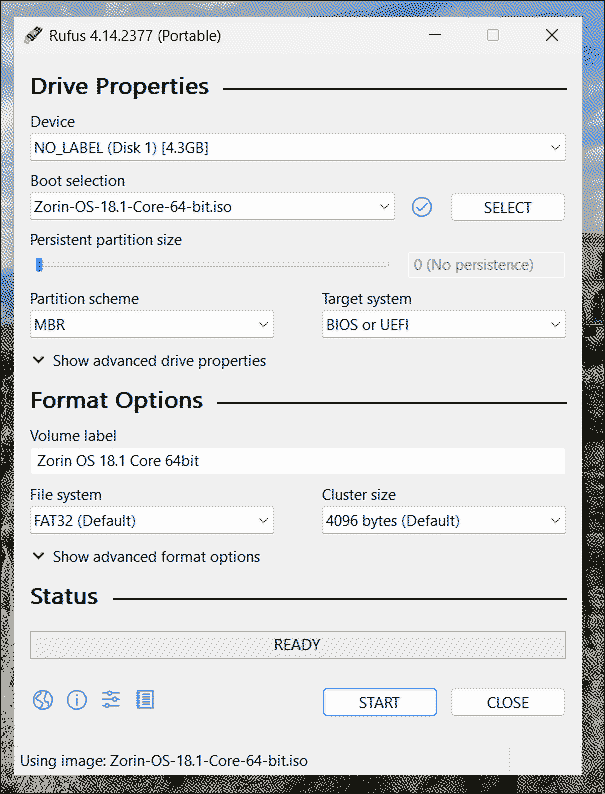
Task: Expand Show advanced format options
Action: coord(146,557)
